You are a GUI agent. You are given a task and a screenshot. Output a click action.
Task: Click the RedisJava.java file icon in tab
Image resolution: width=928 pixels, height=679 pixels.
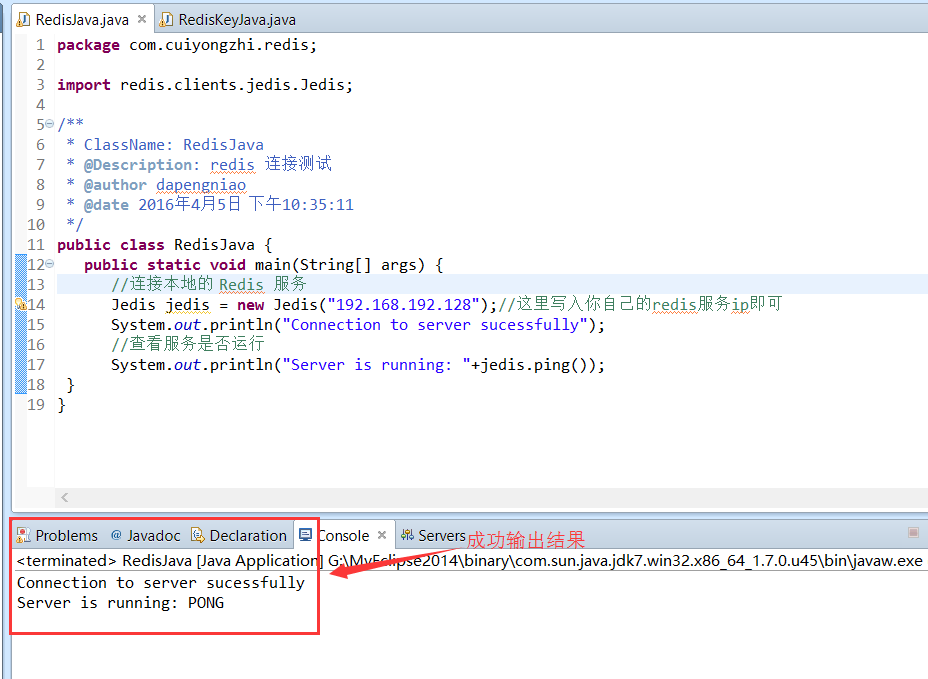(23, 19)
